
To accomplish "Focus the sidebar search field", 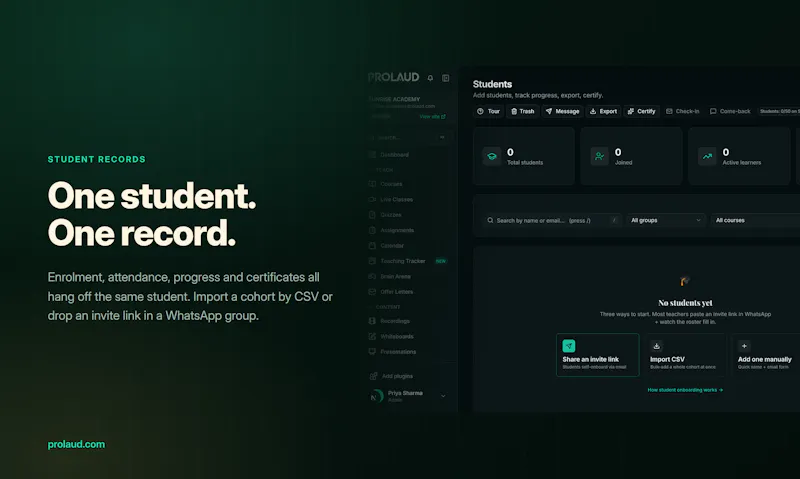I will [408, 137].
